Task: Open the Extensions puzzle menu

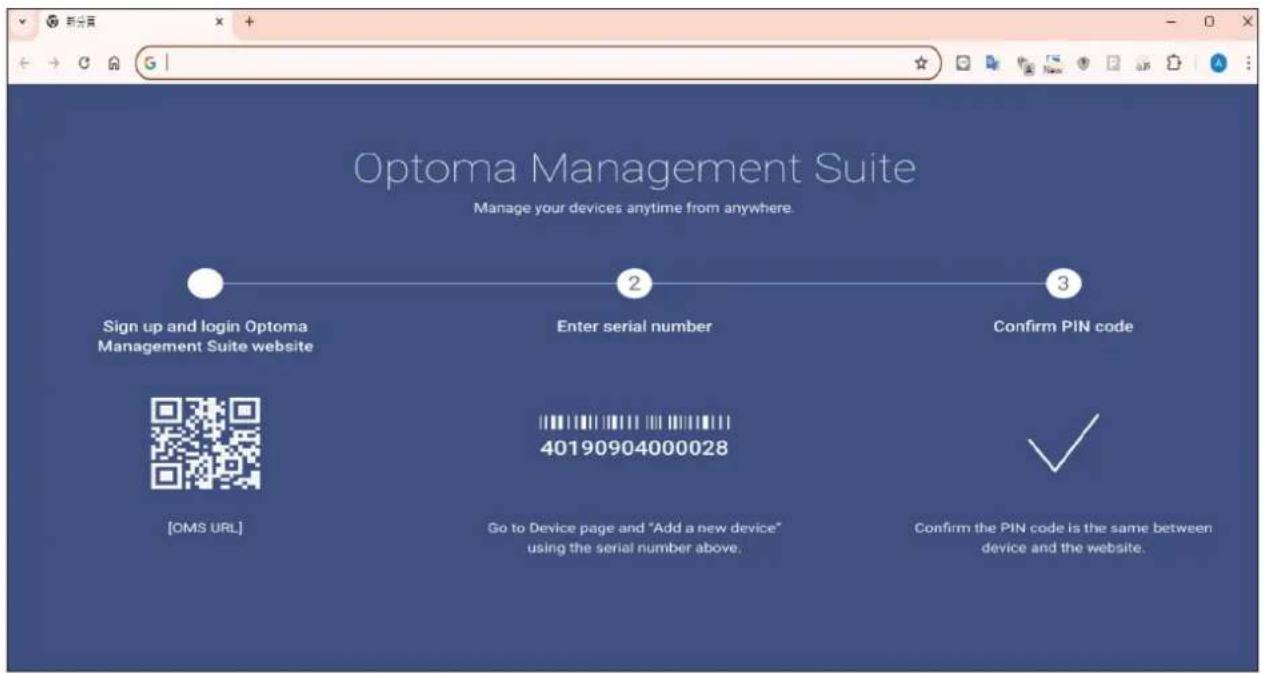Action: (1172, 62)
